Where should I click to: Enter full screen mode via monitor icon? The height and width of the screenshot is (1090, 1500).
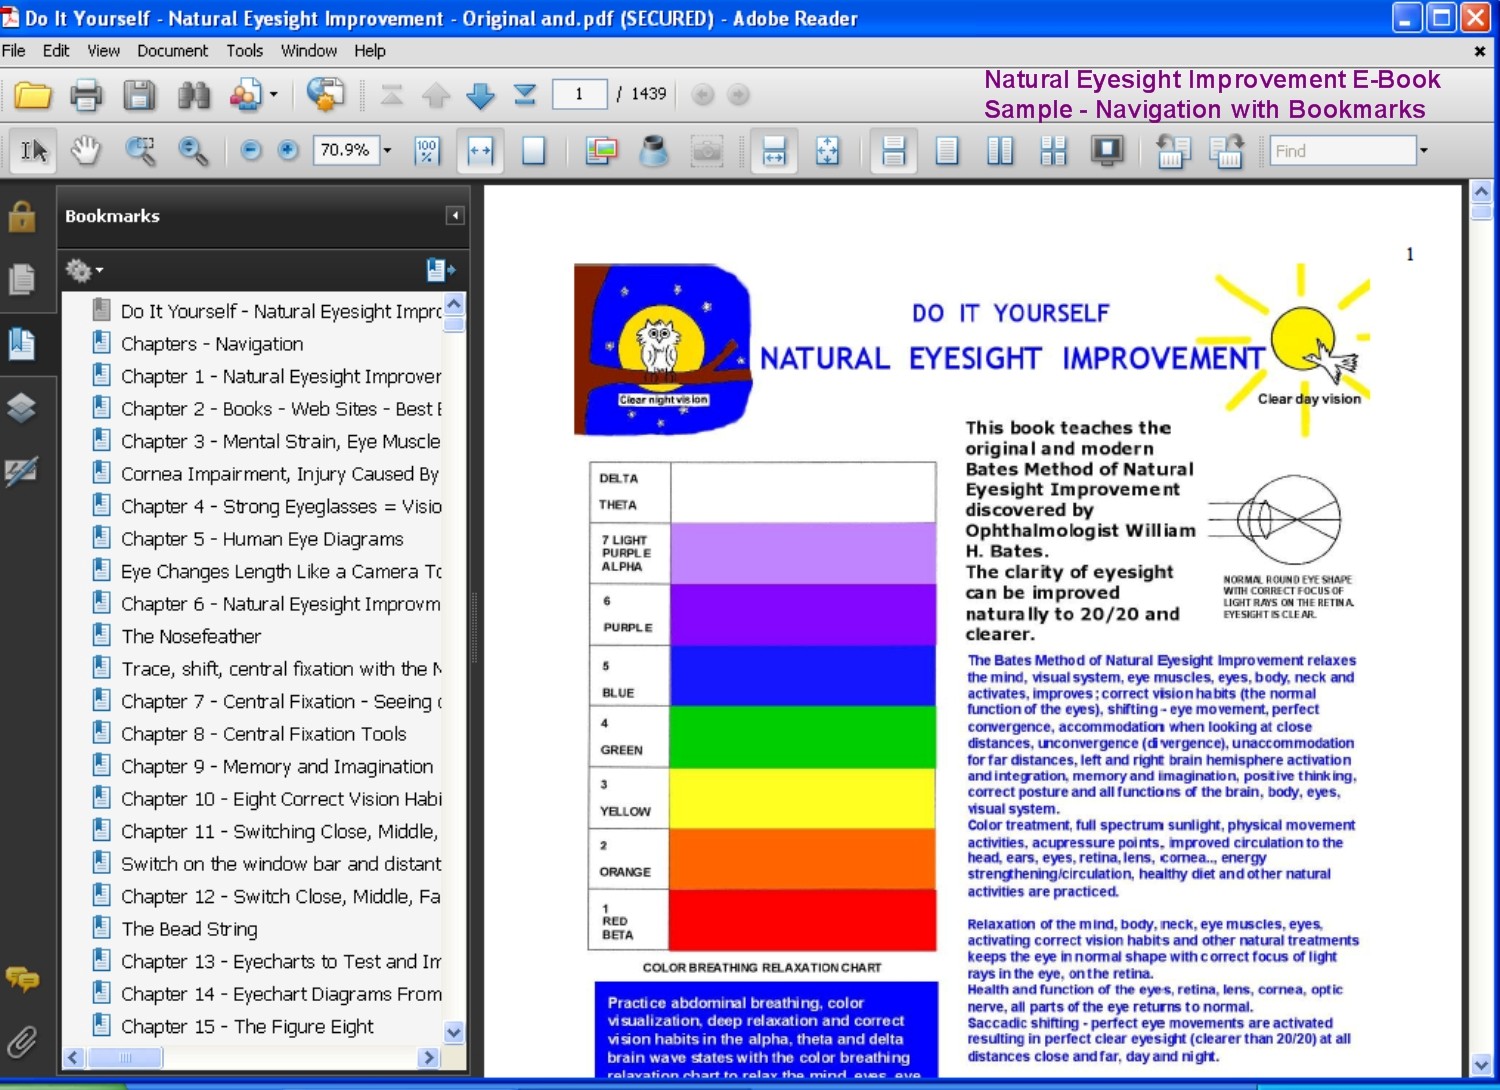[1107, 151]
